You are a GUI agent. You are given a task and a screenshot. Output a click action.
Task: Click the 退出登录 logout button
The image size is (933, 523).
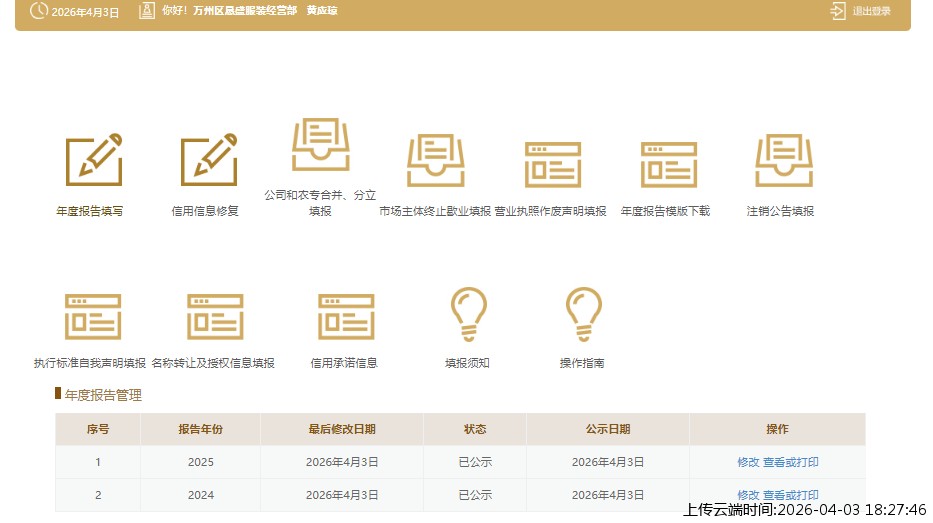click(x=860, y=11)
